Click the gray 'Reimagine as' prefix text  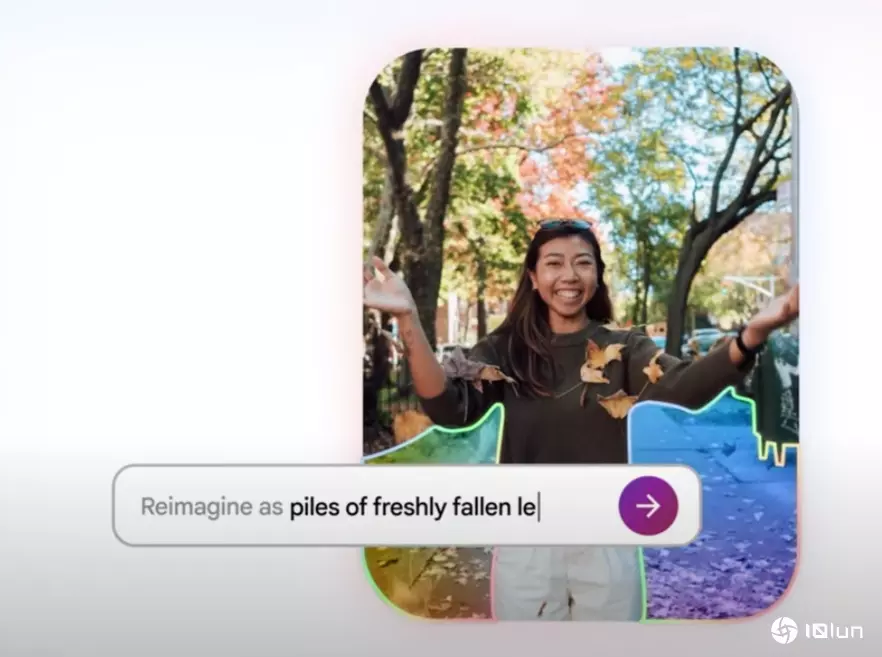tap(211, 507)
